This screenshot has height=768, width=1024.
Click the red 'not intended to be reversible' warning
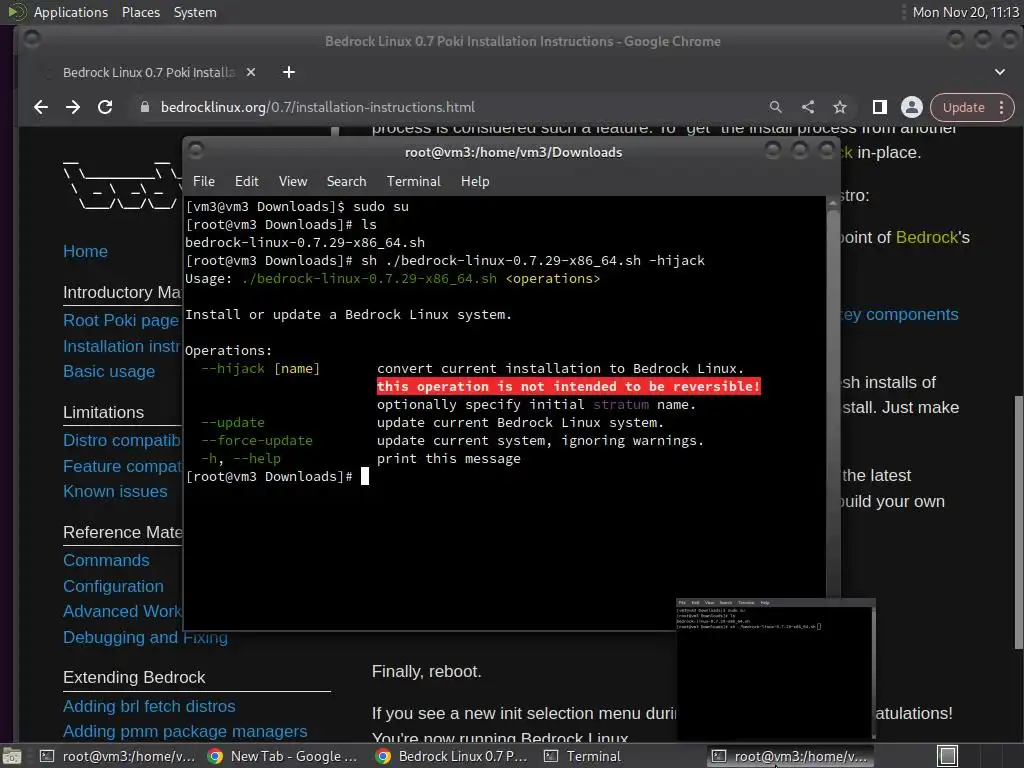568,387
